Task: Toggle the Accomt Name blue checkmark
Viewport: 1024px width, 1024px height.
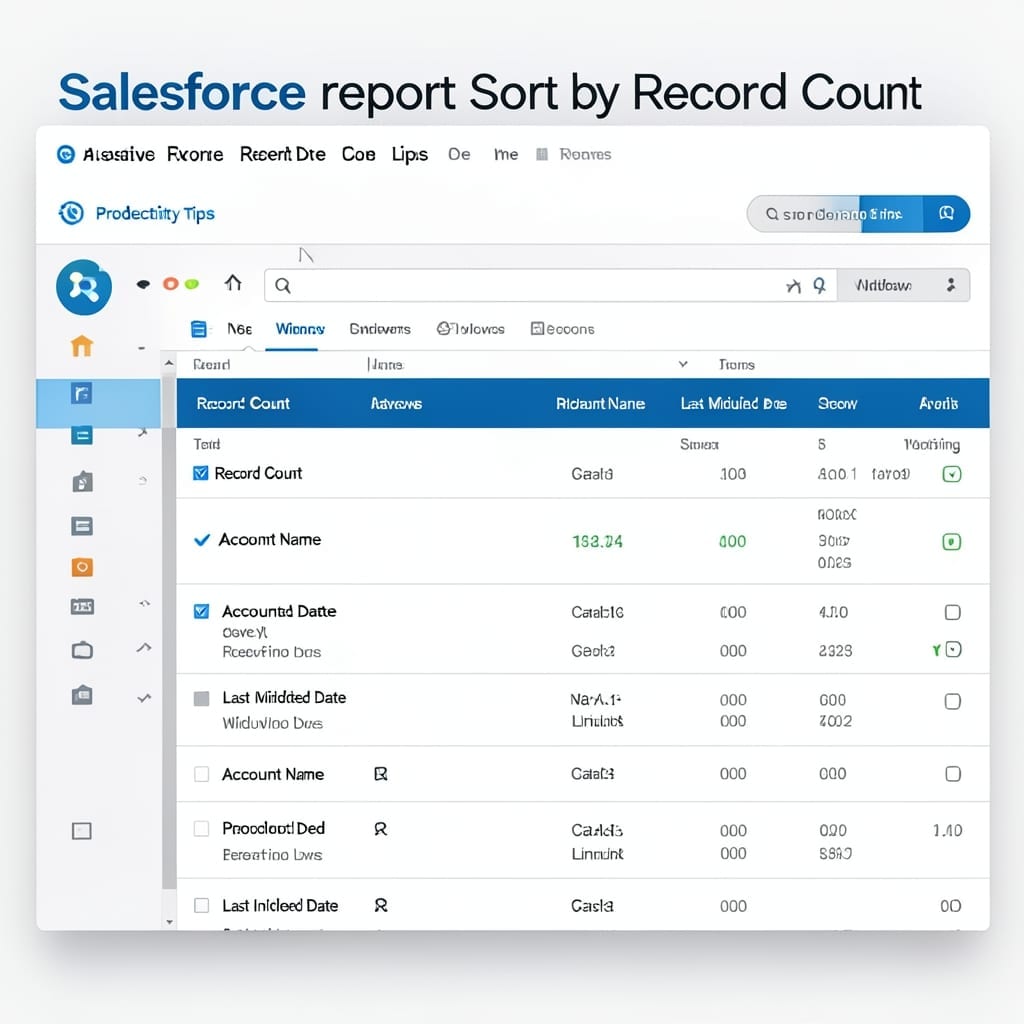Action: (202, 540)
